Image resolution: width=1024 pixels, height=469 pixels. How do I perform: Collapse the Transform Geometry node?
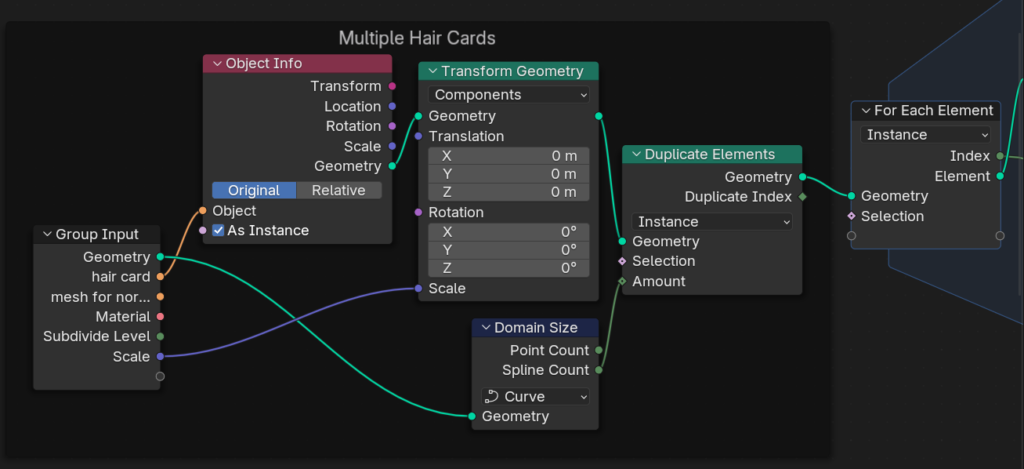tap(430, 71)
